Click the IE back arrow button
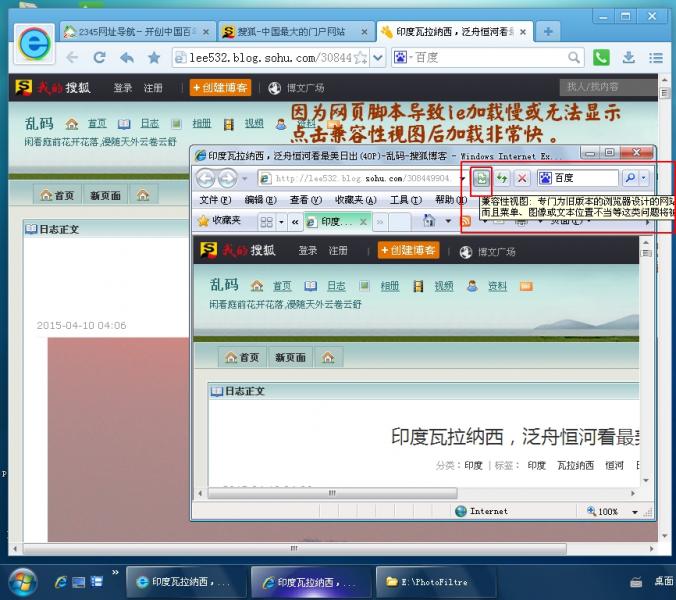The width and height of the screenshot is (676, 600). (x=206, y=178)
